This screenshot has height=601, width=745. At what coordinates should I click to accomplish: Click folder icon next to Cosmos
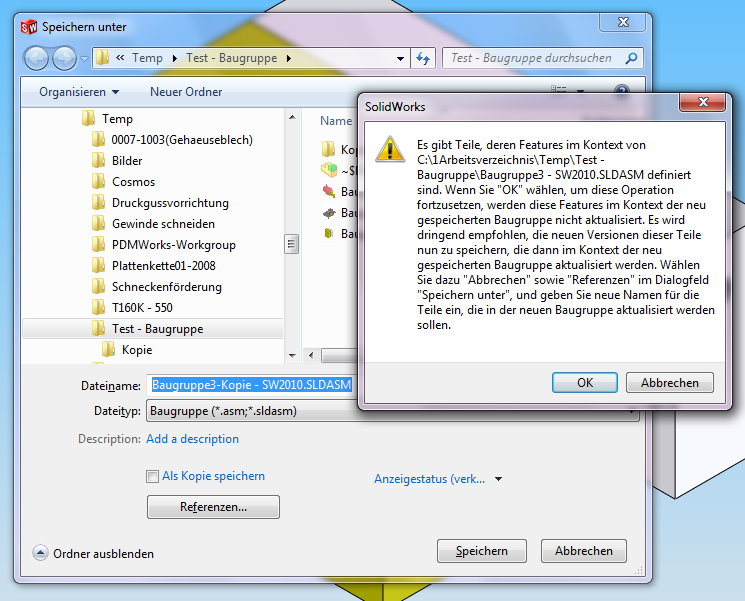pos(98,181)
